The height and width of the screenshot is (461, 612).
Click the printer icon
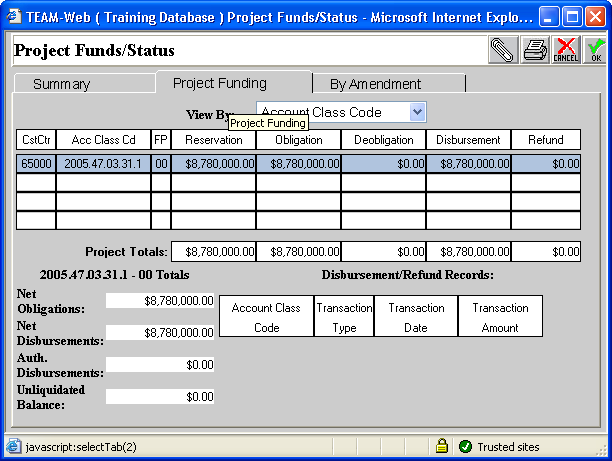tap(535, 50)
